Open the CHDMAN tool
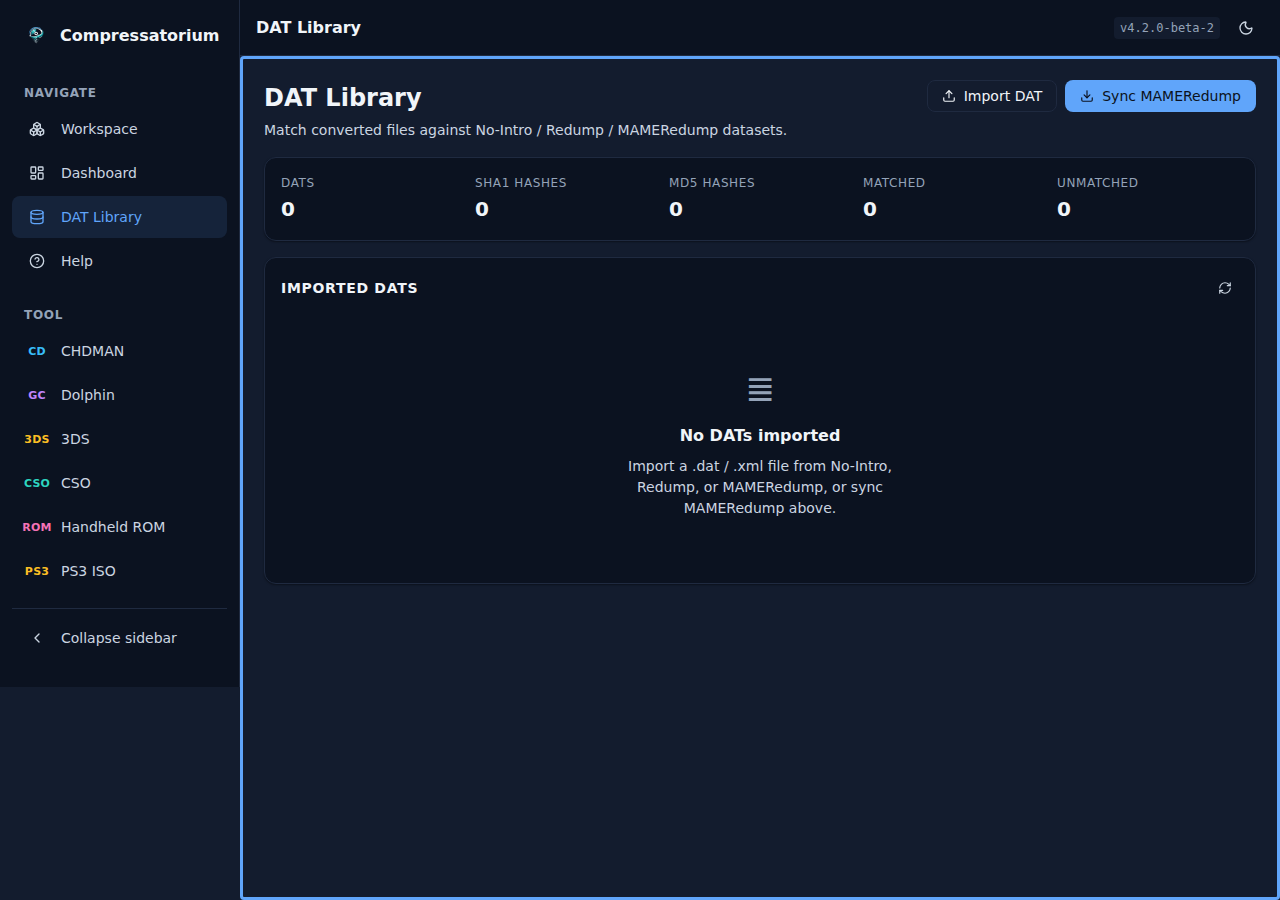Screen dimensions: 1280x900 119,351
